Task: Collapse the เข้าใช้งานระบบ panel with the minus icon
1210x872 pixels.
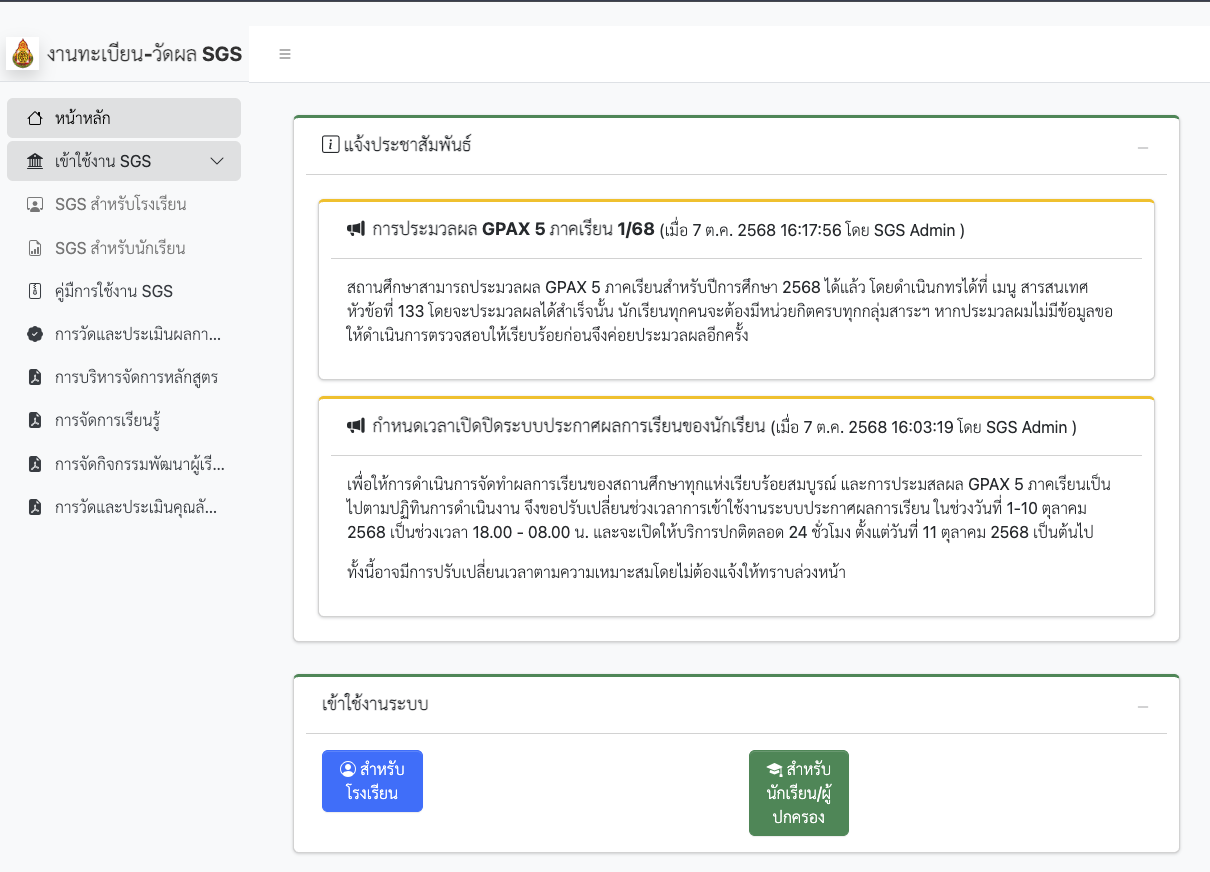Action: point(1143,706)
